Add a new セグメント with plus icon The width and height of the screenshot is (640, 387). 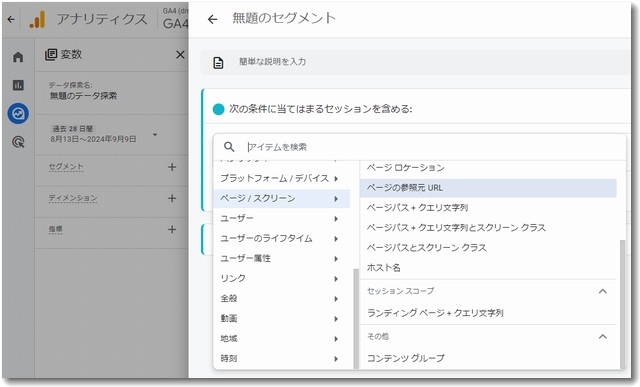click(172, 167)
